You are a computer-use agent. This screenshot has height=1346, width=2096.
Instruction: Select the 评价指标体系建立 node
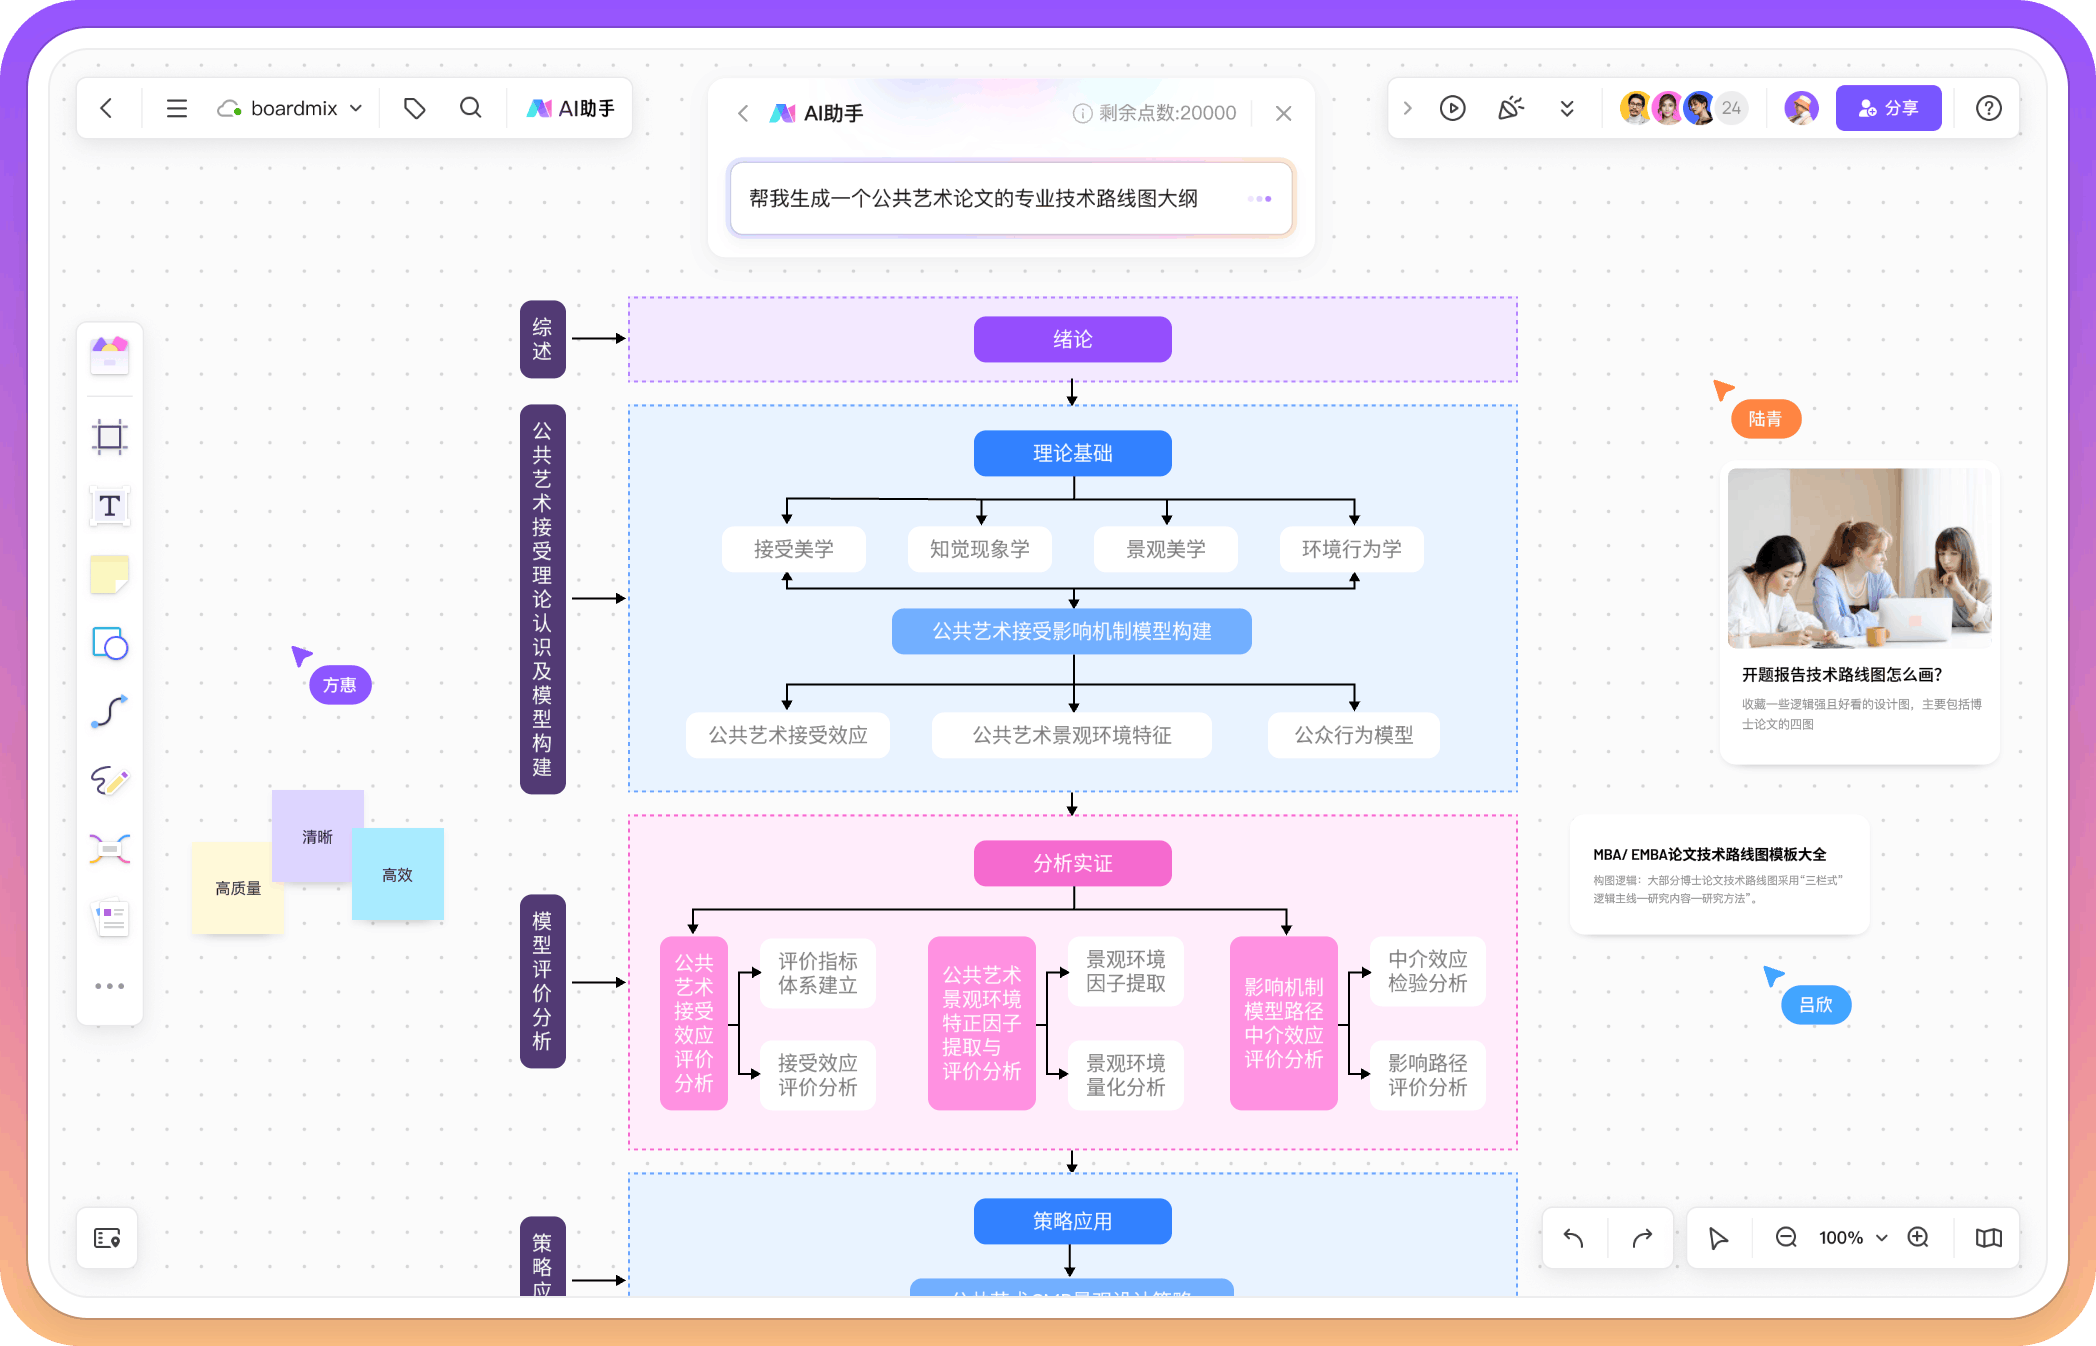pyautogui.click(x=818, y=972)
